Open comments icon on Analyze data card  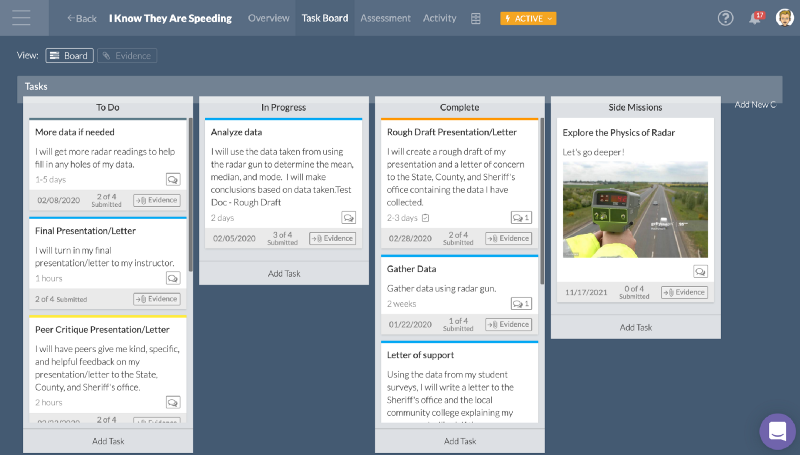349,217
